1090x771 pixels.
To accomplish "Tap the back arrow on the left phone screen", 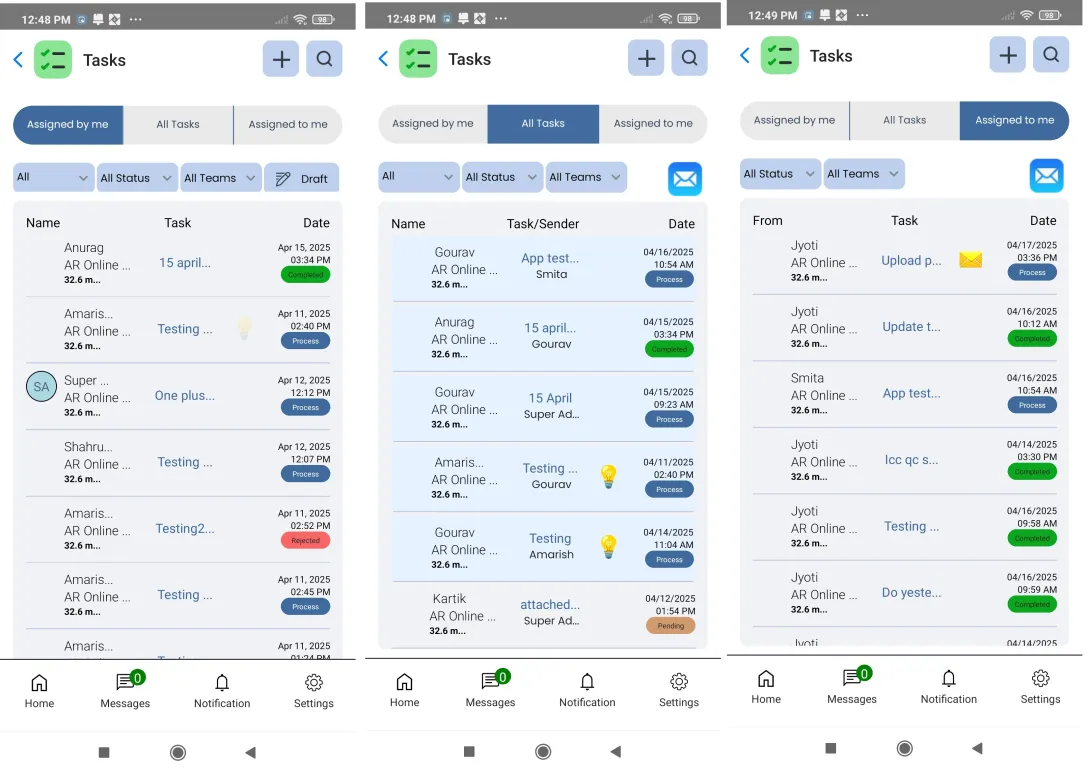I will (x=19, y=60).
